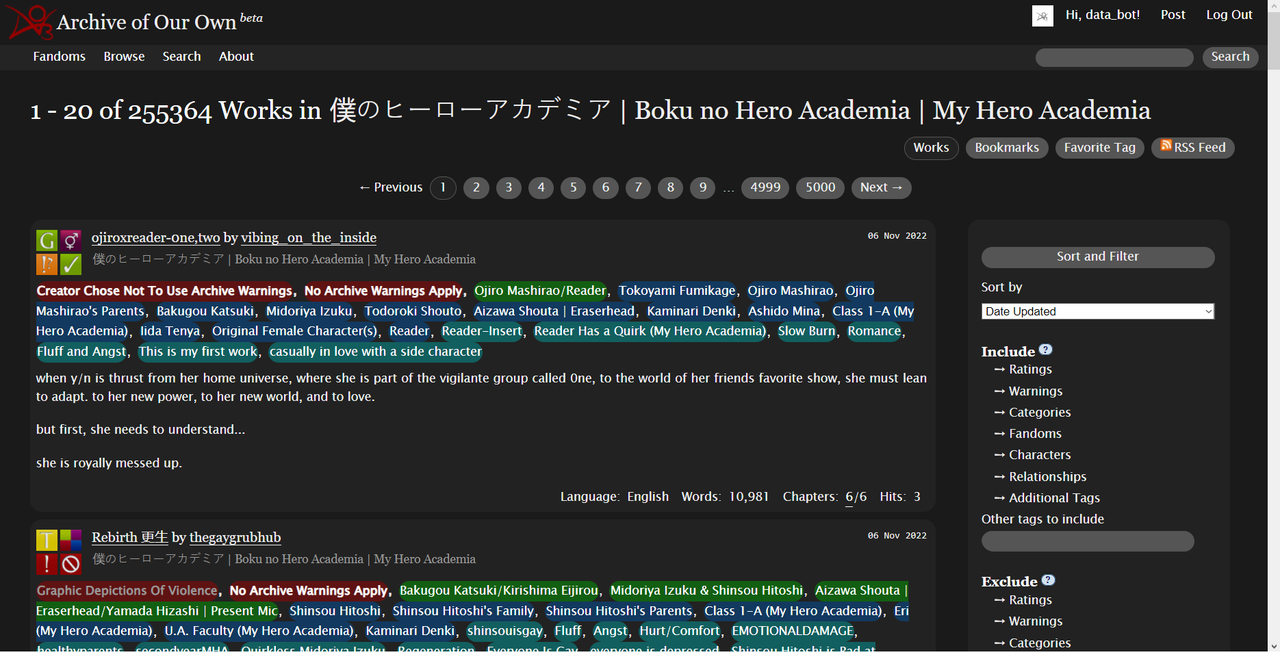Screen dimensions: 1280x652
Task: Click the Midoriya Izuku & Shinsou Hitoshi tag
Action: [x=707, y=590]
